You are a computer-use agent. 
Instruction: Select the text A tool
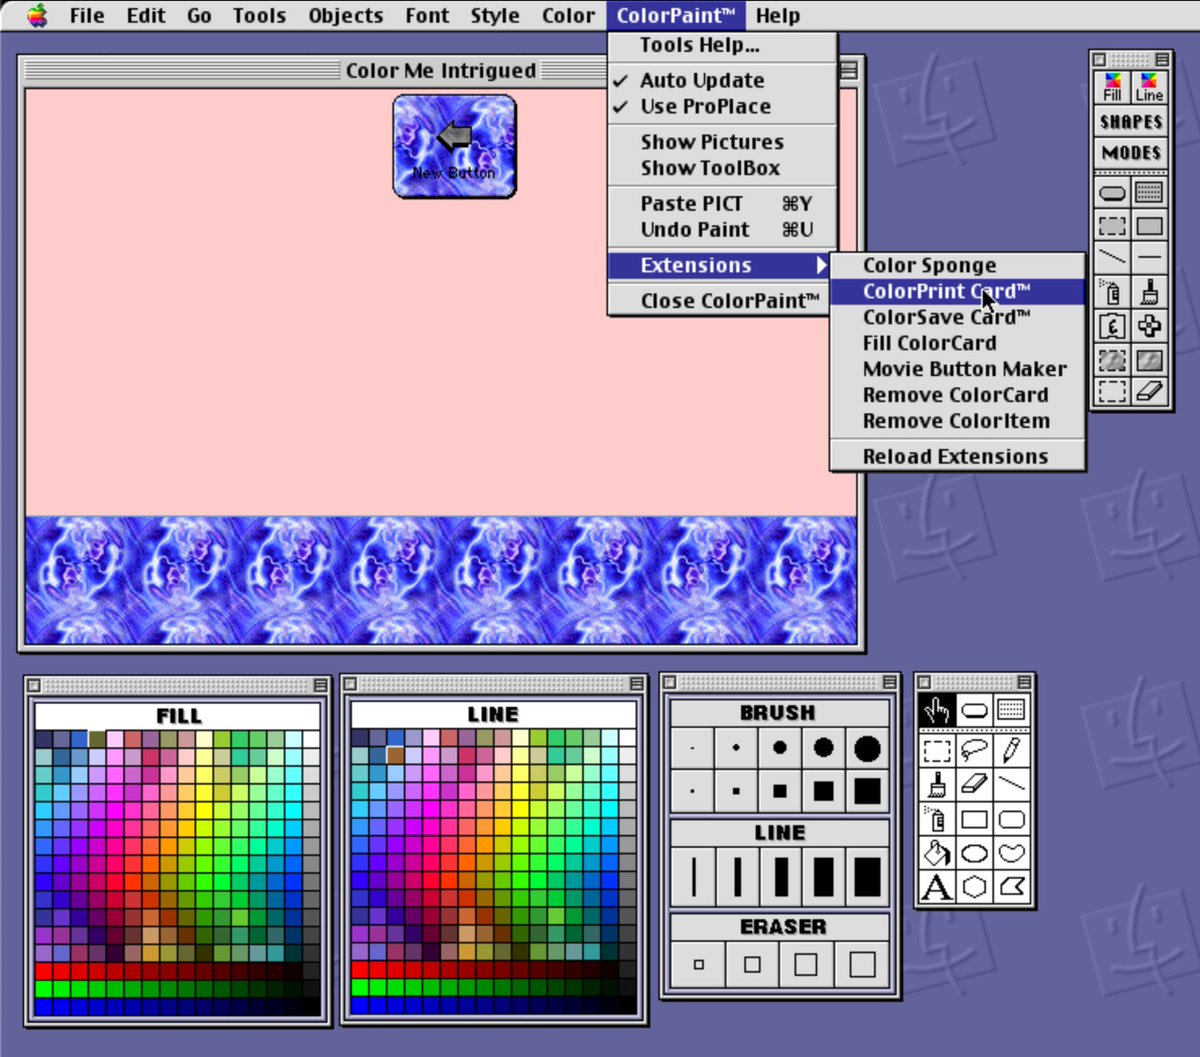(937, 887)
